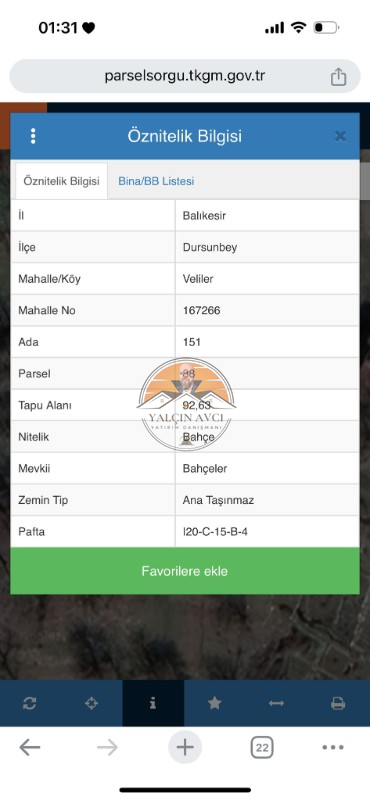Switch to the Bina/BB Listesi tab

click(156, 181)
